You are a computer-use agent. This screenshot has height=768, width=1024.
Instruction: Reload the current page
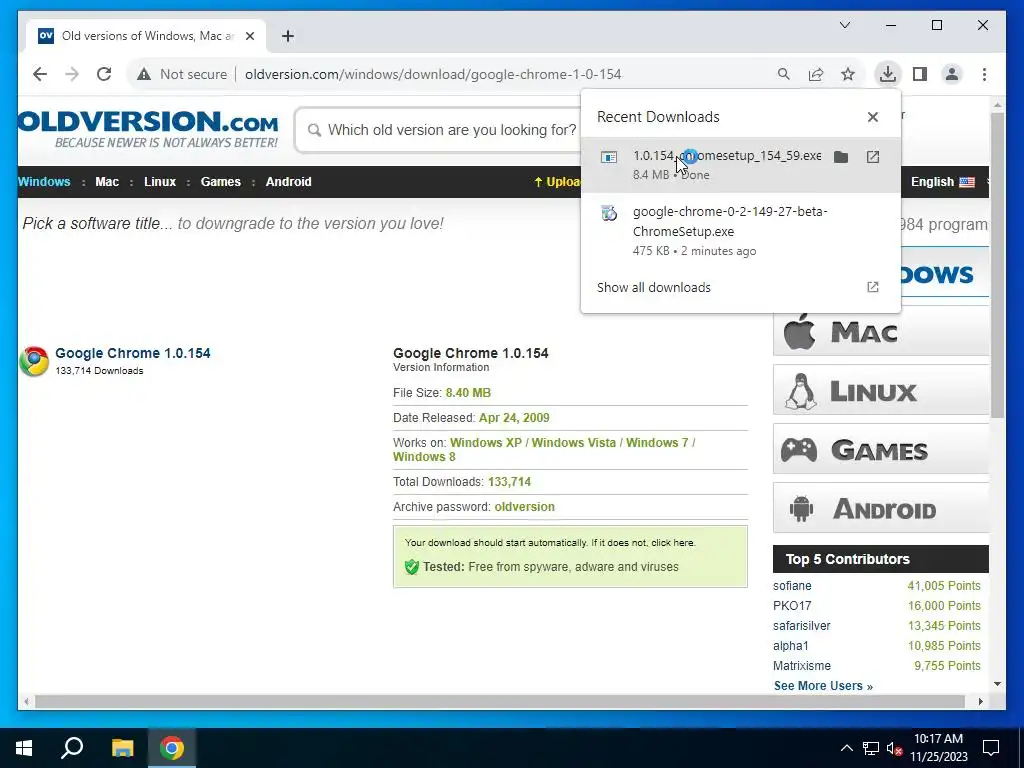(104, 74)
